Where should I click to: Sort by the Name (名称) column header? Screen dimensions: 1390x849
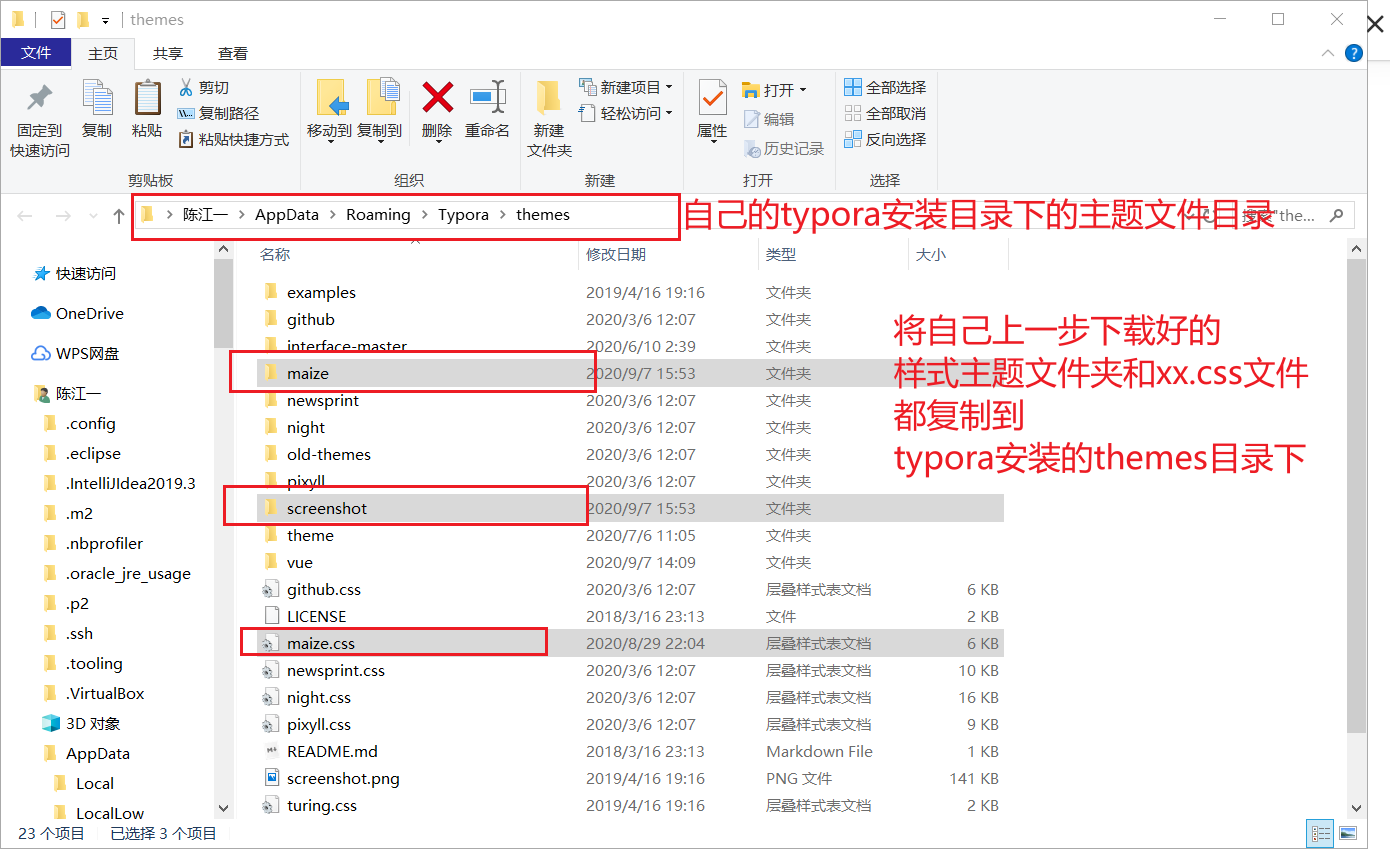[x=275, y=255]
